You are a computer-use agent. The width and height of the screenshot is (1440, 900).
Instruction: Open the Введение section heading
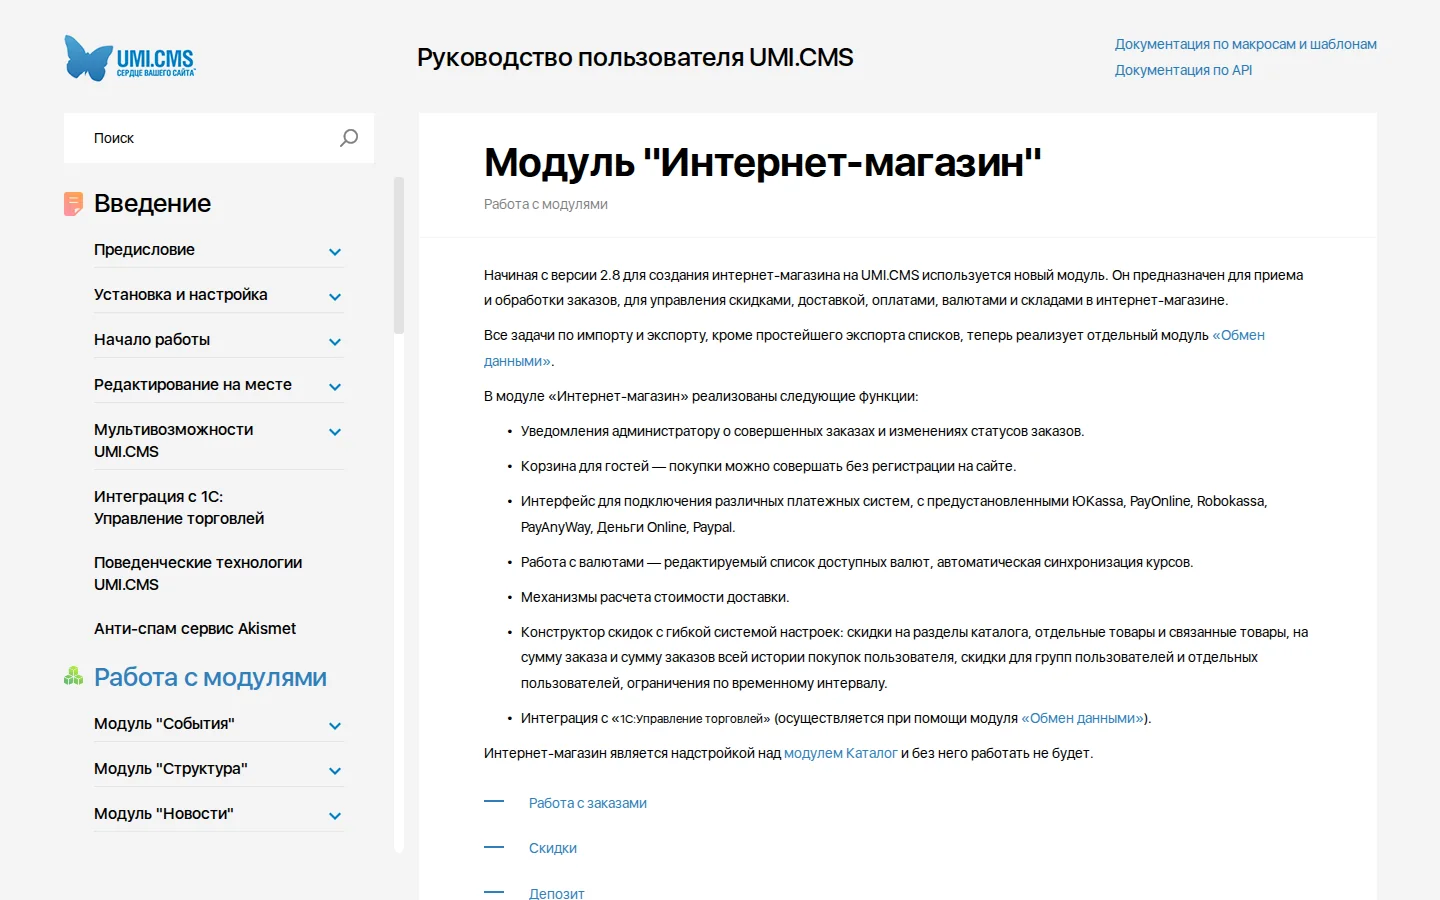coord(152,203)
